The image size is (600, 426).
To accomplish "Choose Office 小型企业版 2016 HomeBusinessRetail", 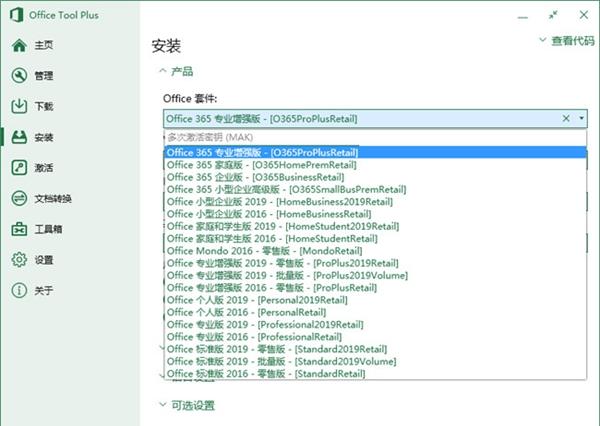I will pyautogui.click(x=375, y=214).
